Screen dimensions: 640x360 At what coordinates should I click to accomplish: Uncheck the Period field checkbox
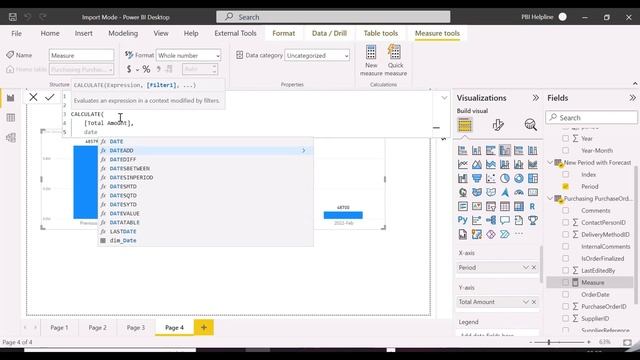pos(565,186)
